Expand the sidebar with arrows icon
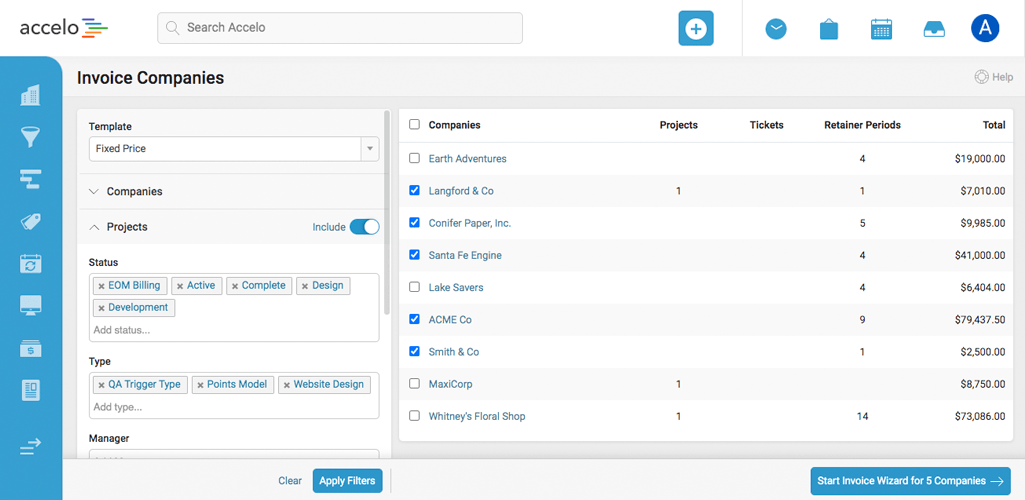1025x500 pixels. (30, 447)
